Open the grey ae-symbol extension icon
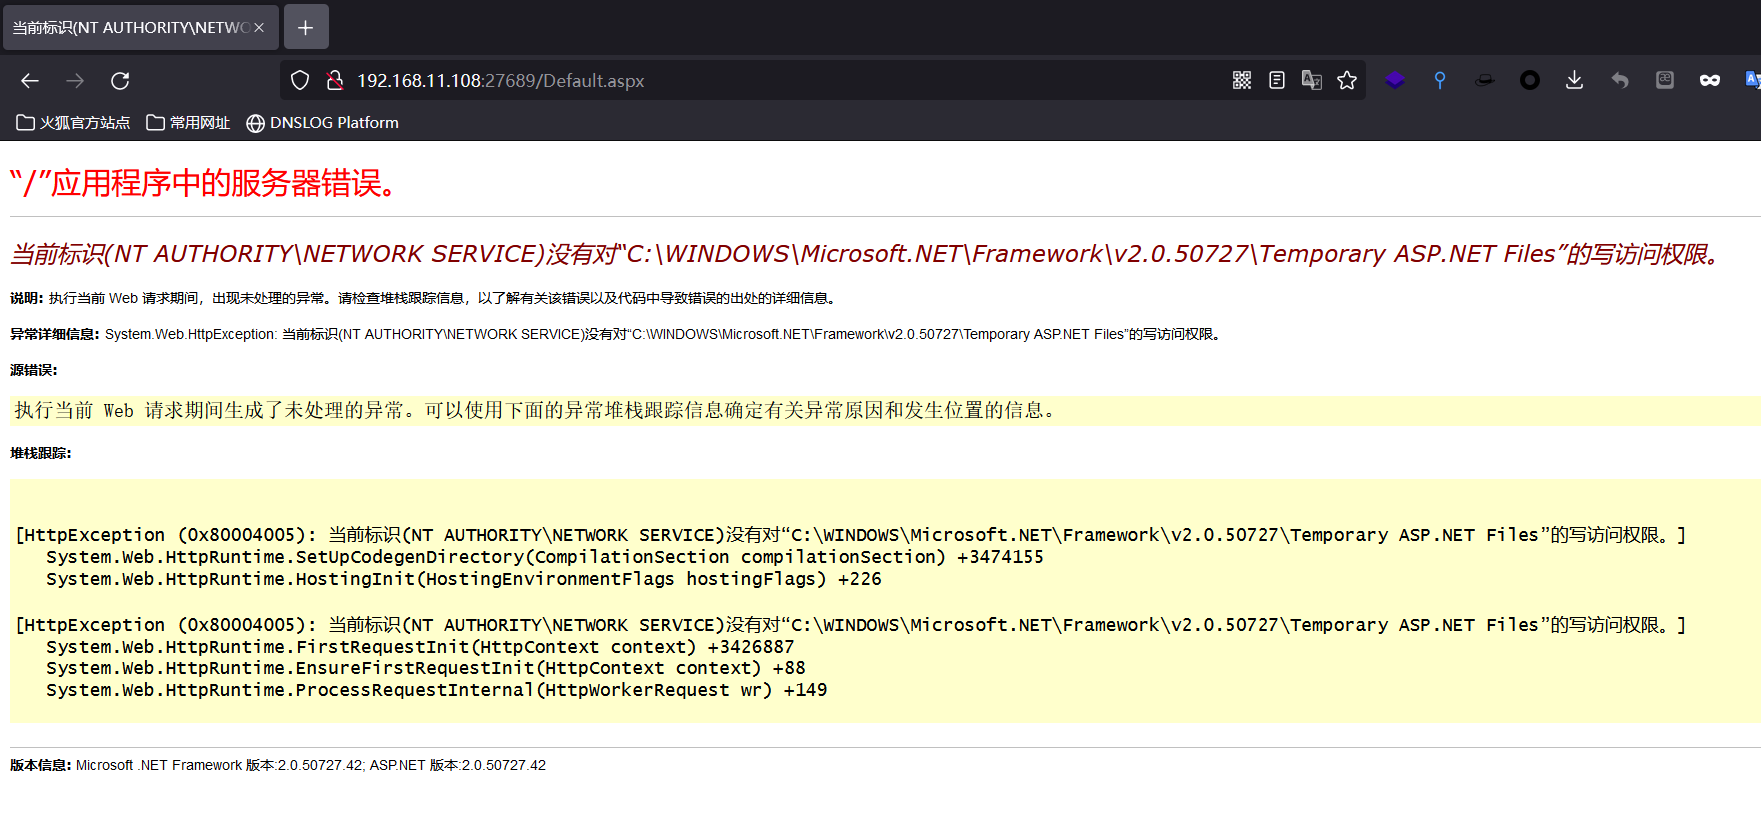This screenshot has width=1761, height=822. pyautogui.click(x=1665, y=80)
